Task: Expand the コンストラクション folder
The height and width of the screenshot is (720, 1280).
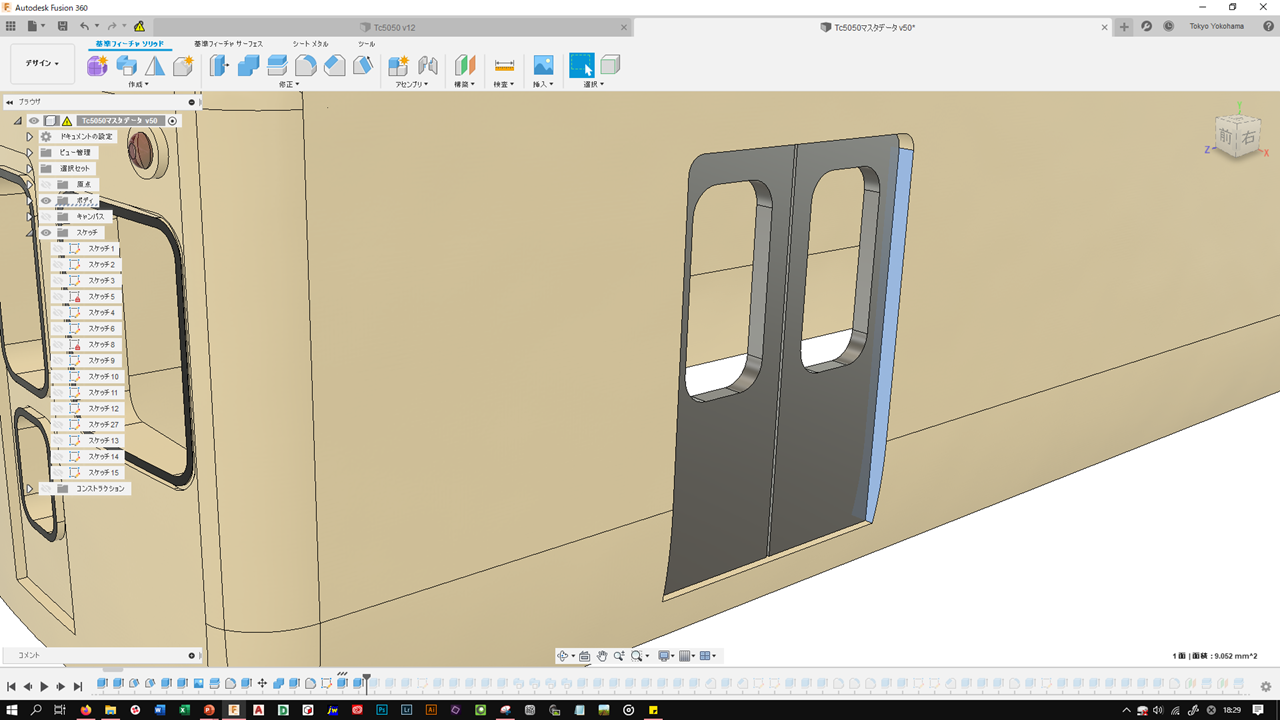Action: click(x=30, y=489)
